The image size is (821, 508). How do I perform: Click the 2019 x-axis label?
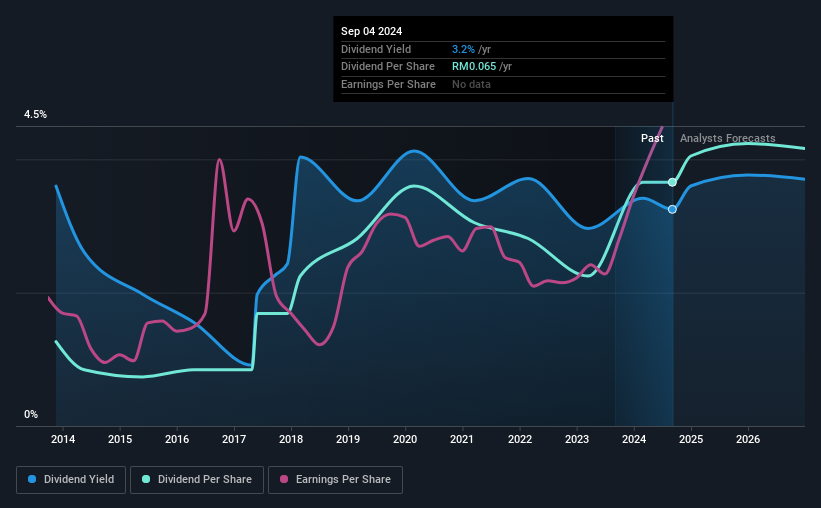pyautogui.click(x=348, y=439)
